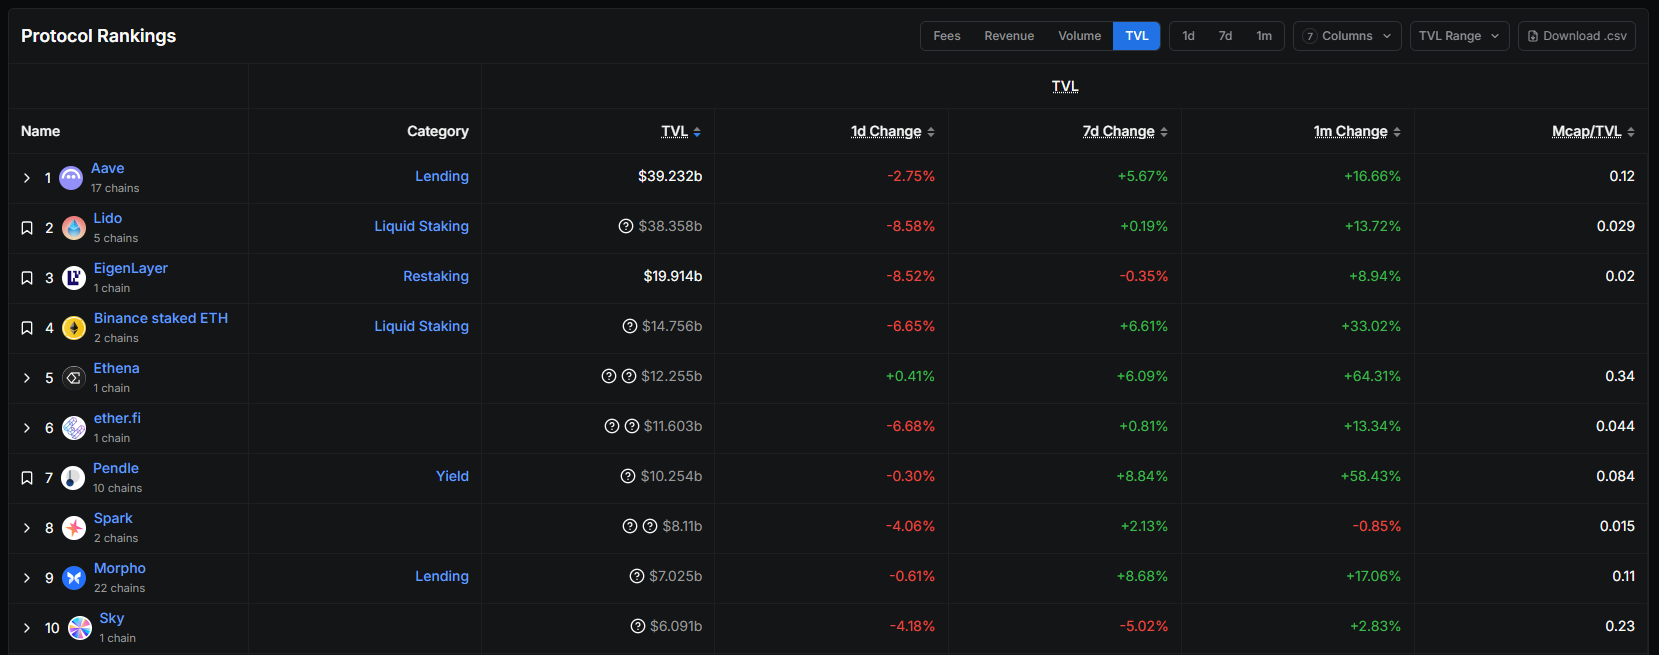Open the Aave protocol link
This screenshot has height=655, width=1659.
pos(108,168)
